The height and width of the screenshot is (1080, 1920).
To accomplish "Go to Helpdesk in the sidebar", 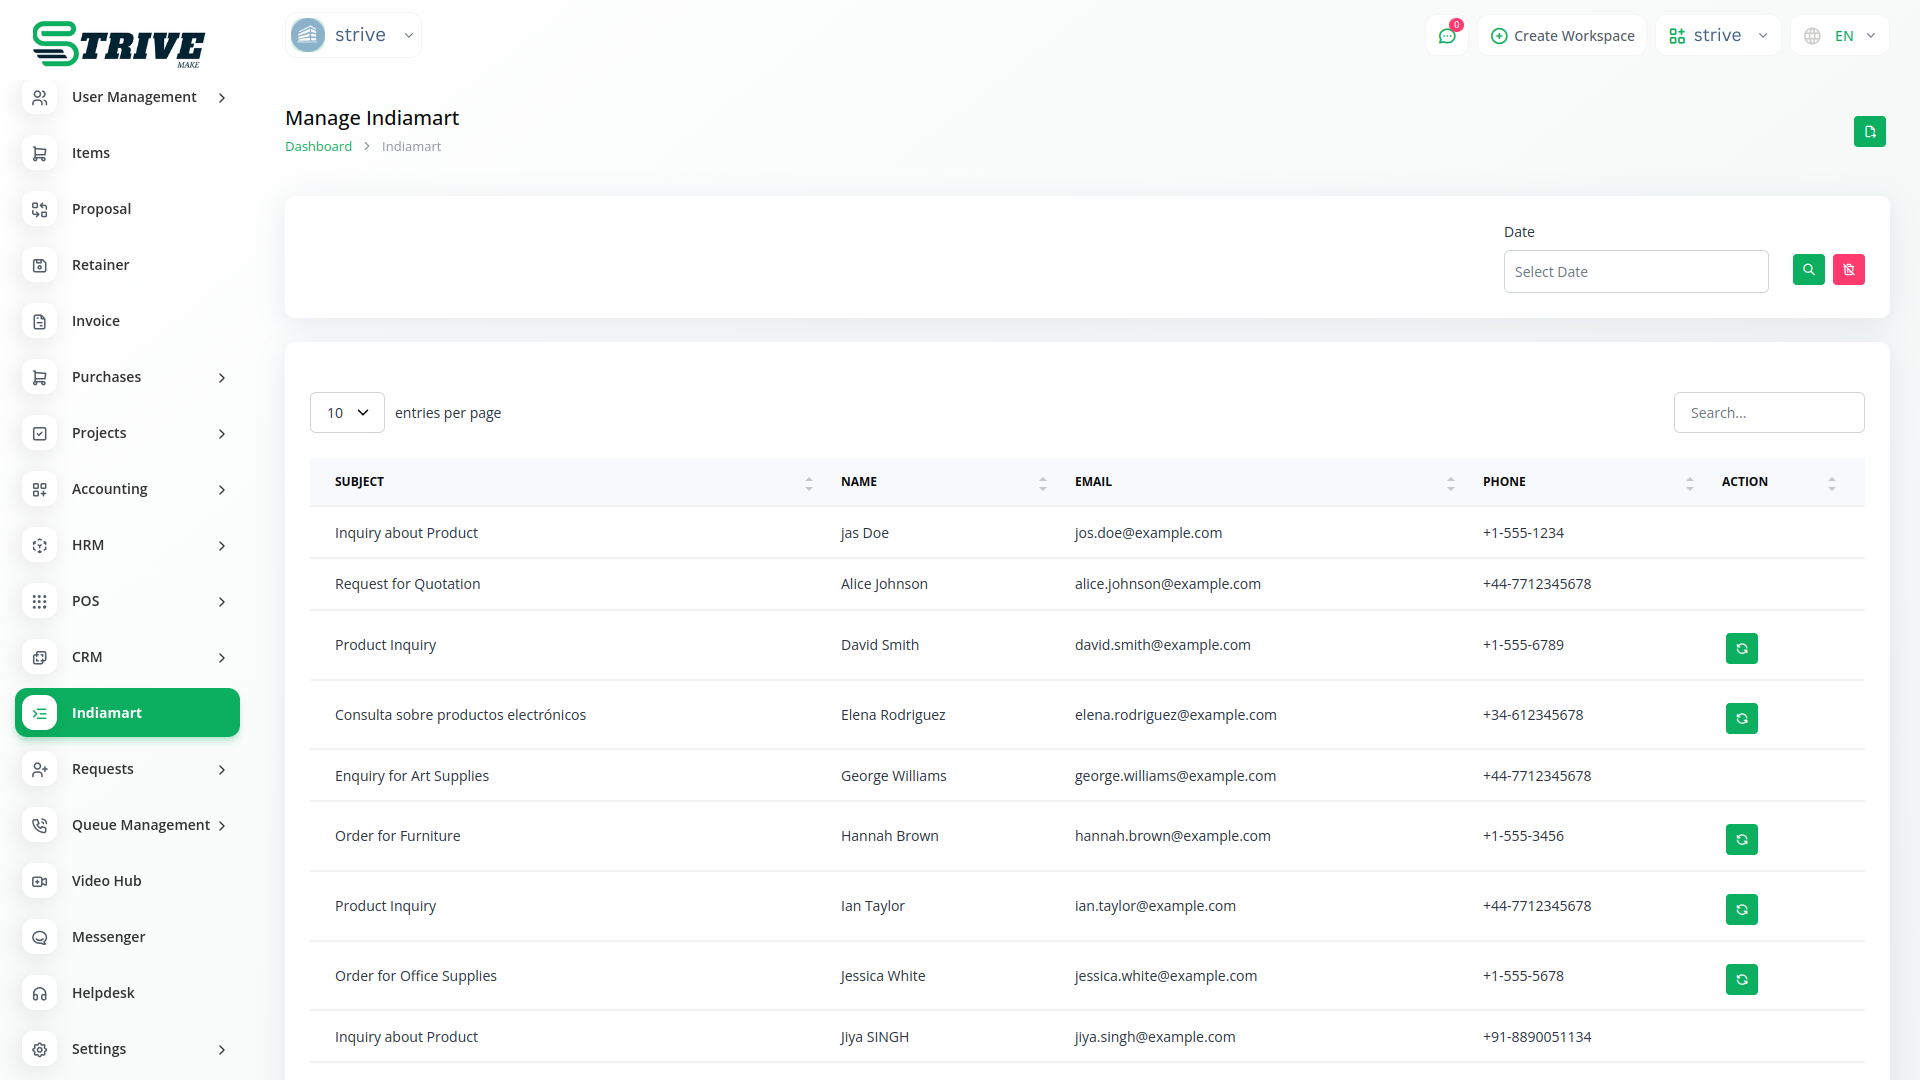I will coord(103,993).
